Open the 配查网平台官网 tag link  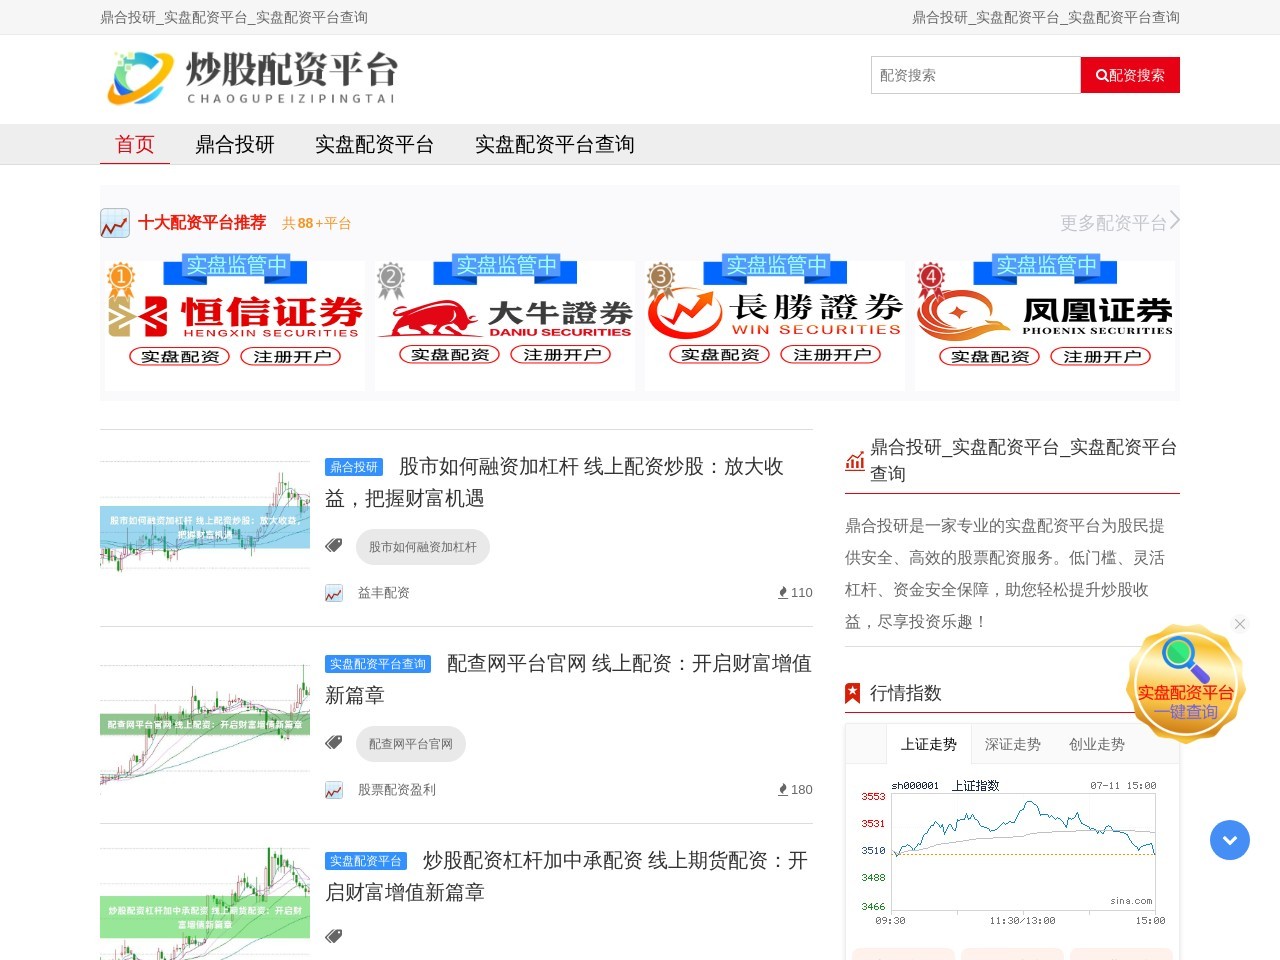point(410,744)
